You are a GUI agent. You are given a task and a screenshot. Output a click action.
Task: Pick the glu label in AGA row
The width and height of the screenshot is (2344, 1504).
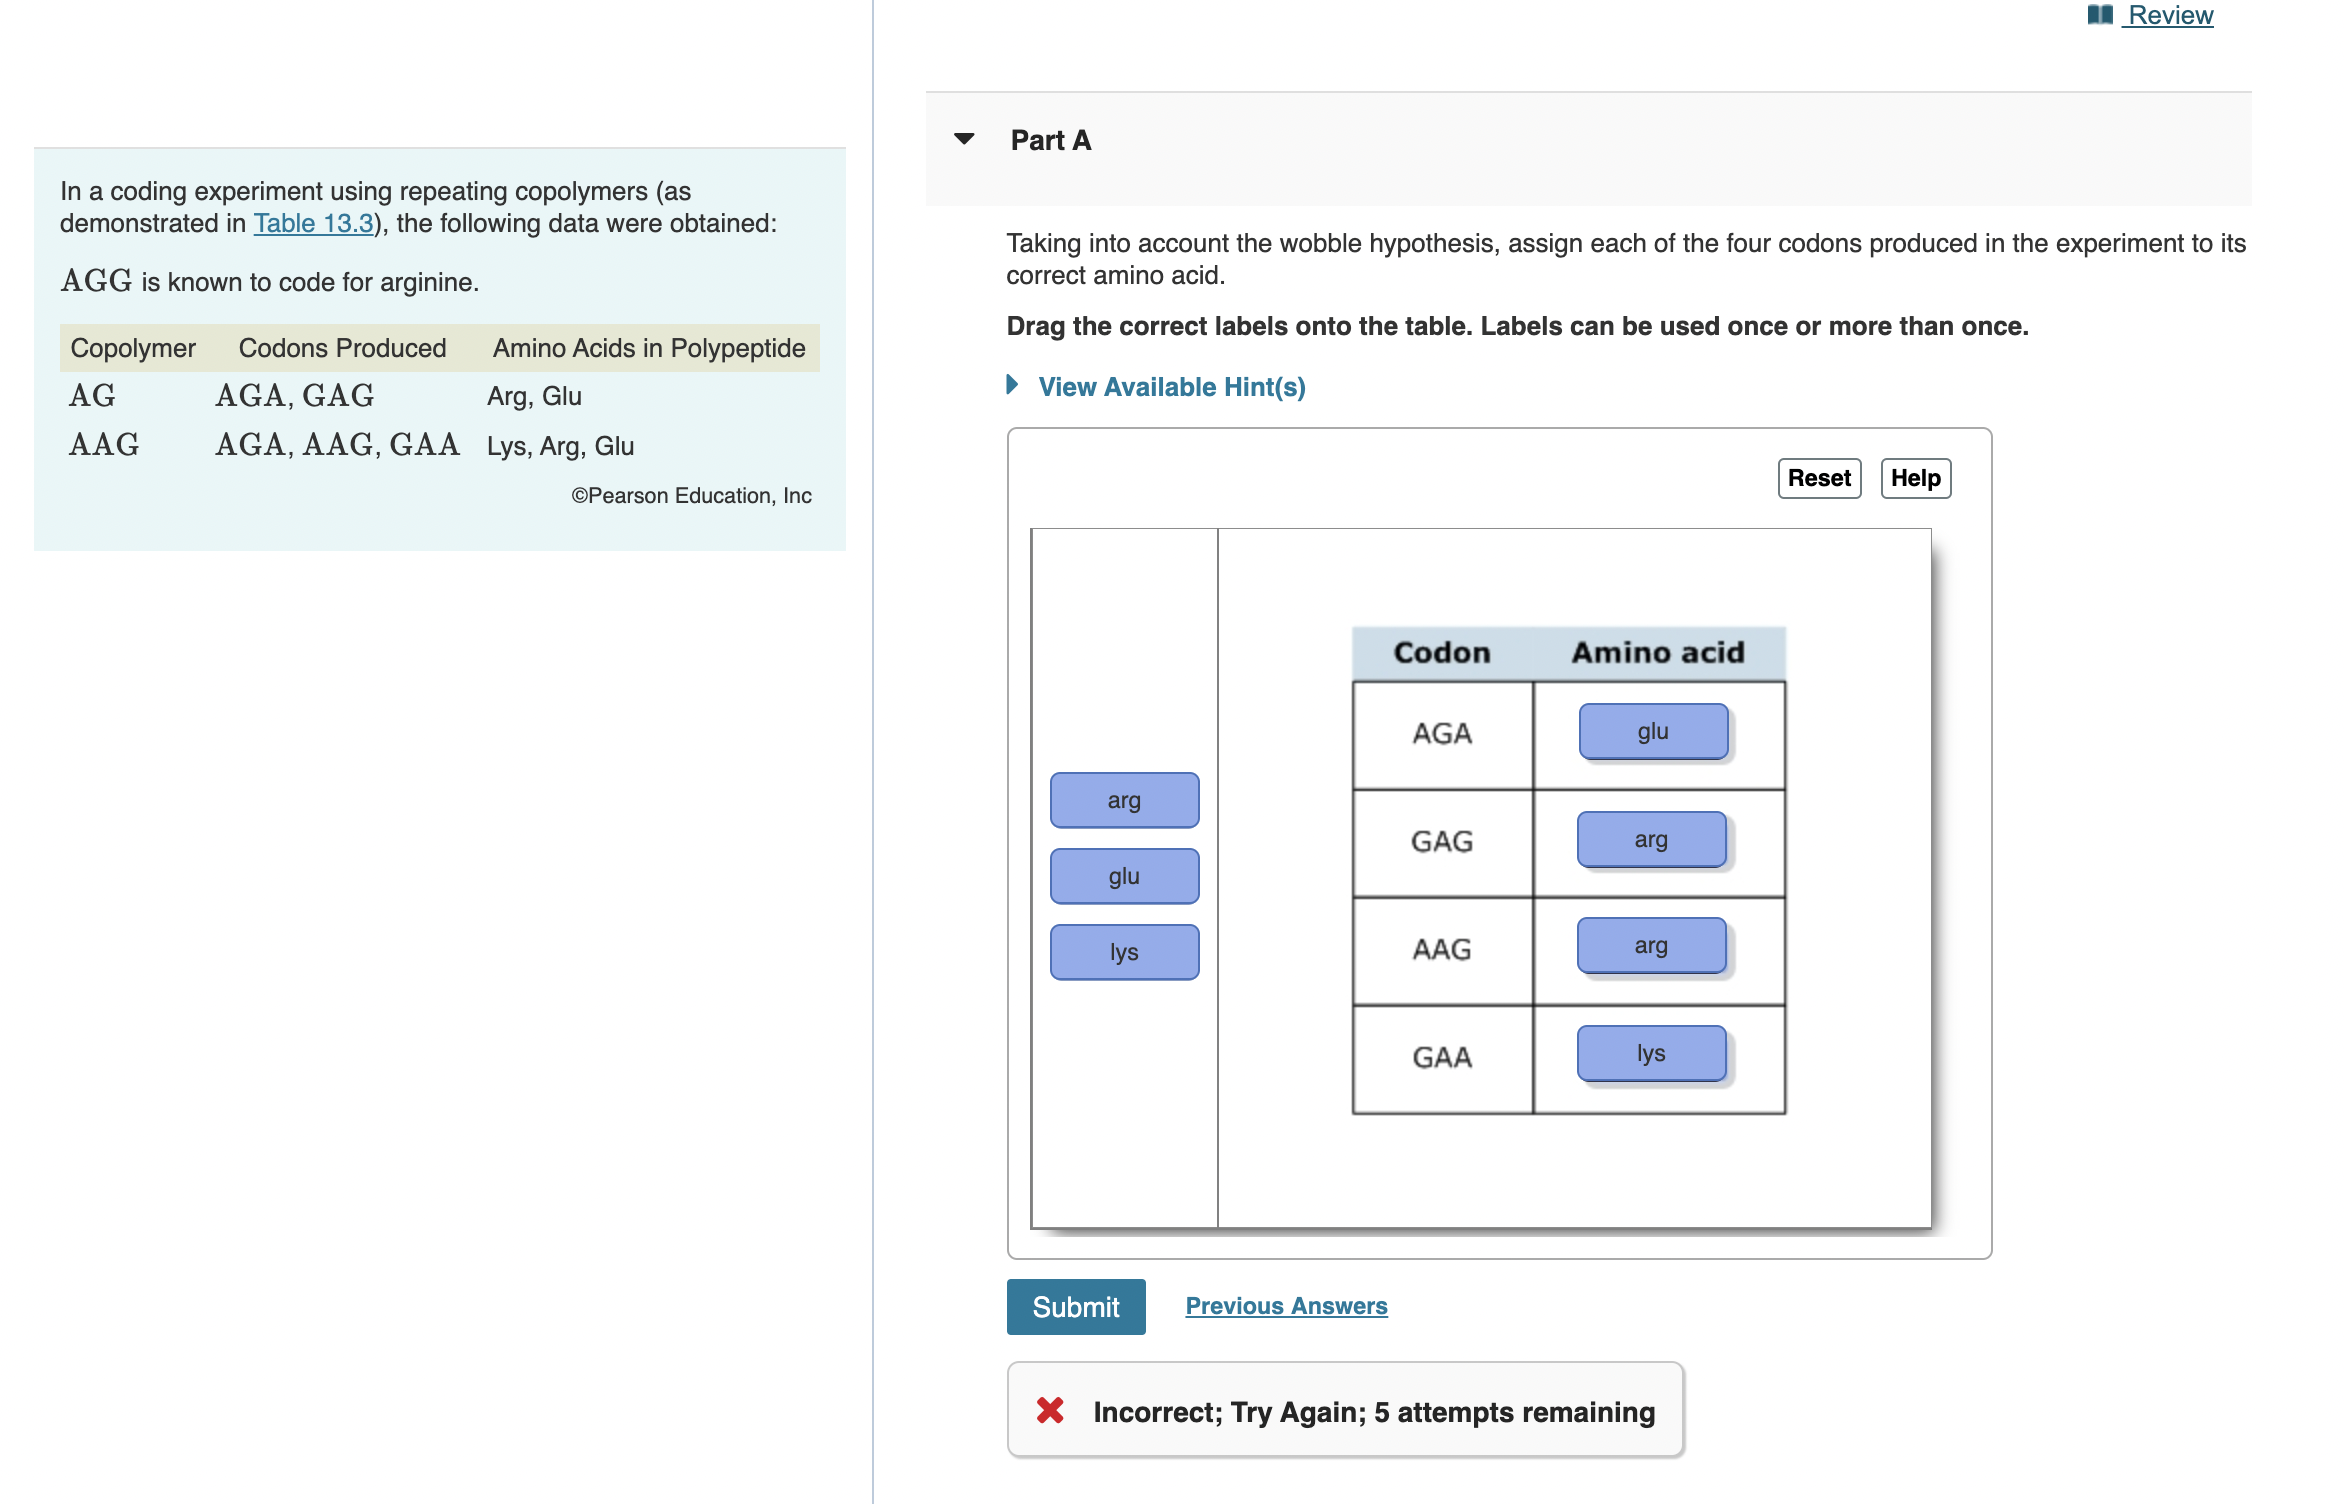[1652, 732]
